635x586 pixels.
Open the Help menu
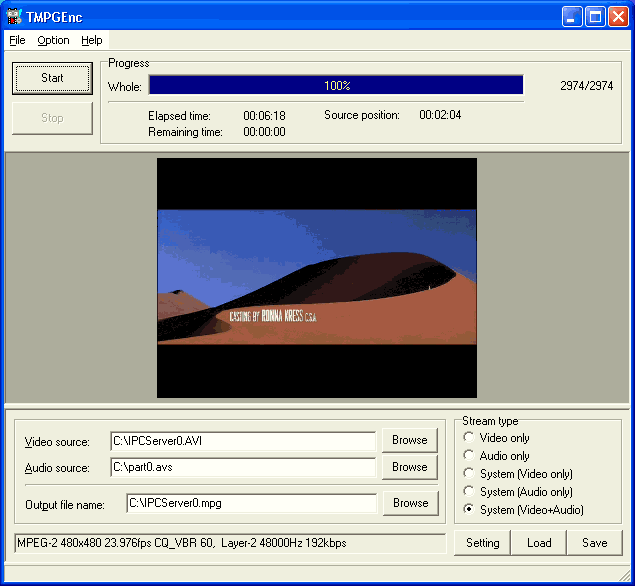point(92,40)
